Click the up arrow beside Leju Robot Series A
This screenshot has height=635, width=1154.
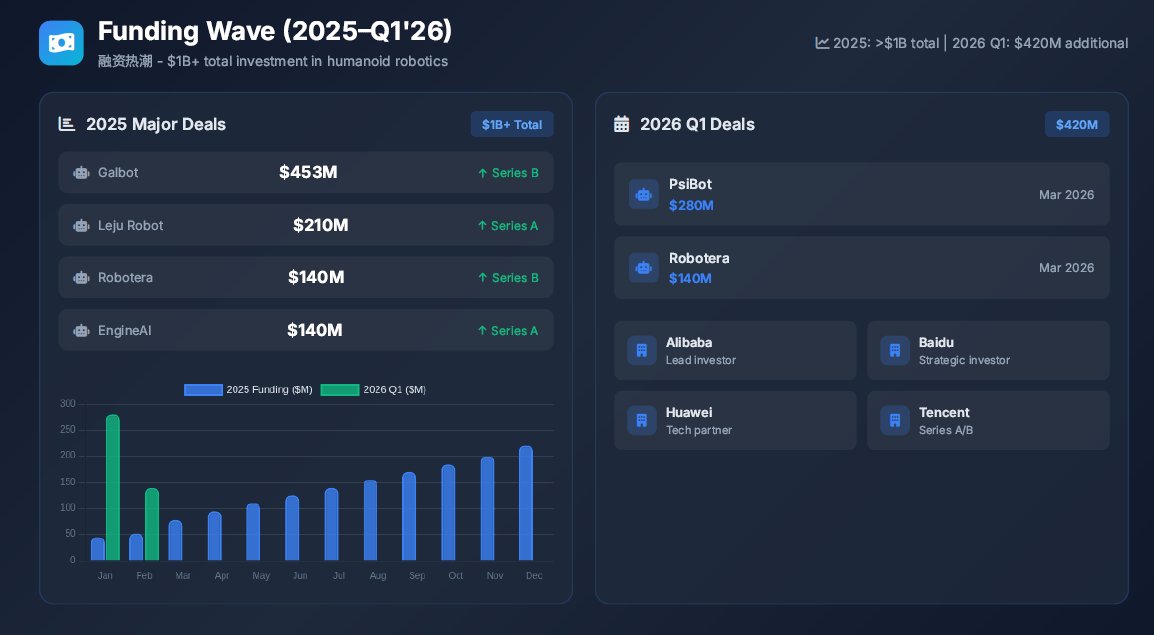point(482,226)
